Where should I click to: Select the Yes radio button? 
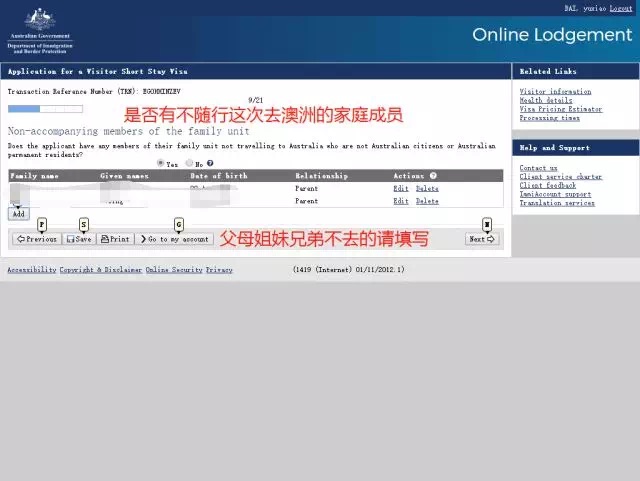[161, 163]
